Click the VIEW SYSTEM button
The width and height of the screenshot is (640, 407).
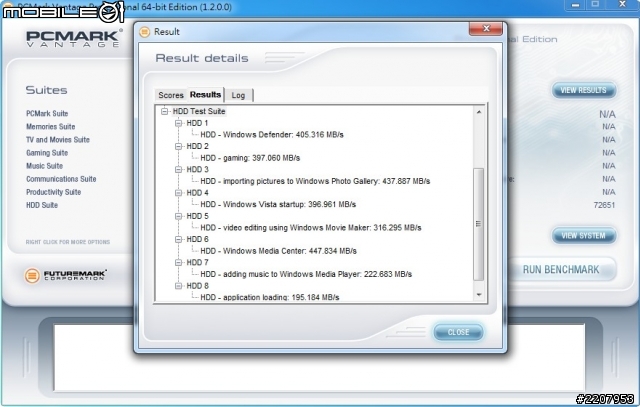click(x=583, y=236)
